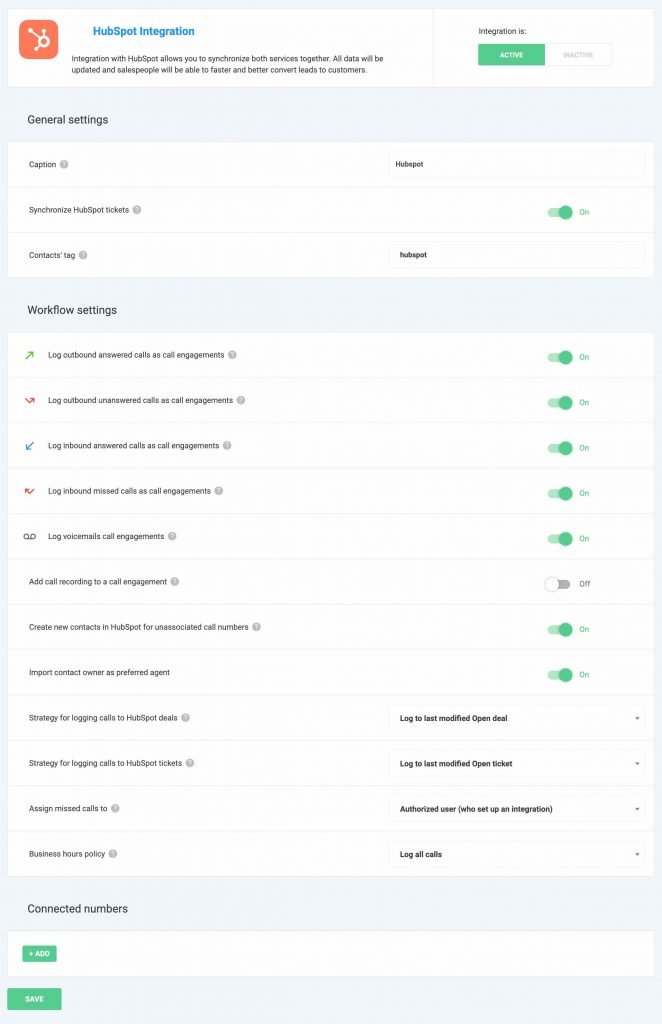
Task: Enable Add call recording to a call engagement
Action: coord(560,582)
